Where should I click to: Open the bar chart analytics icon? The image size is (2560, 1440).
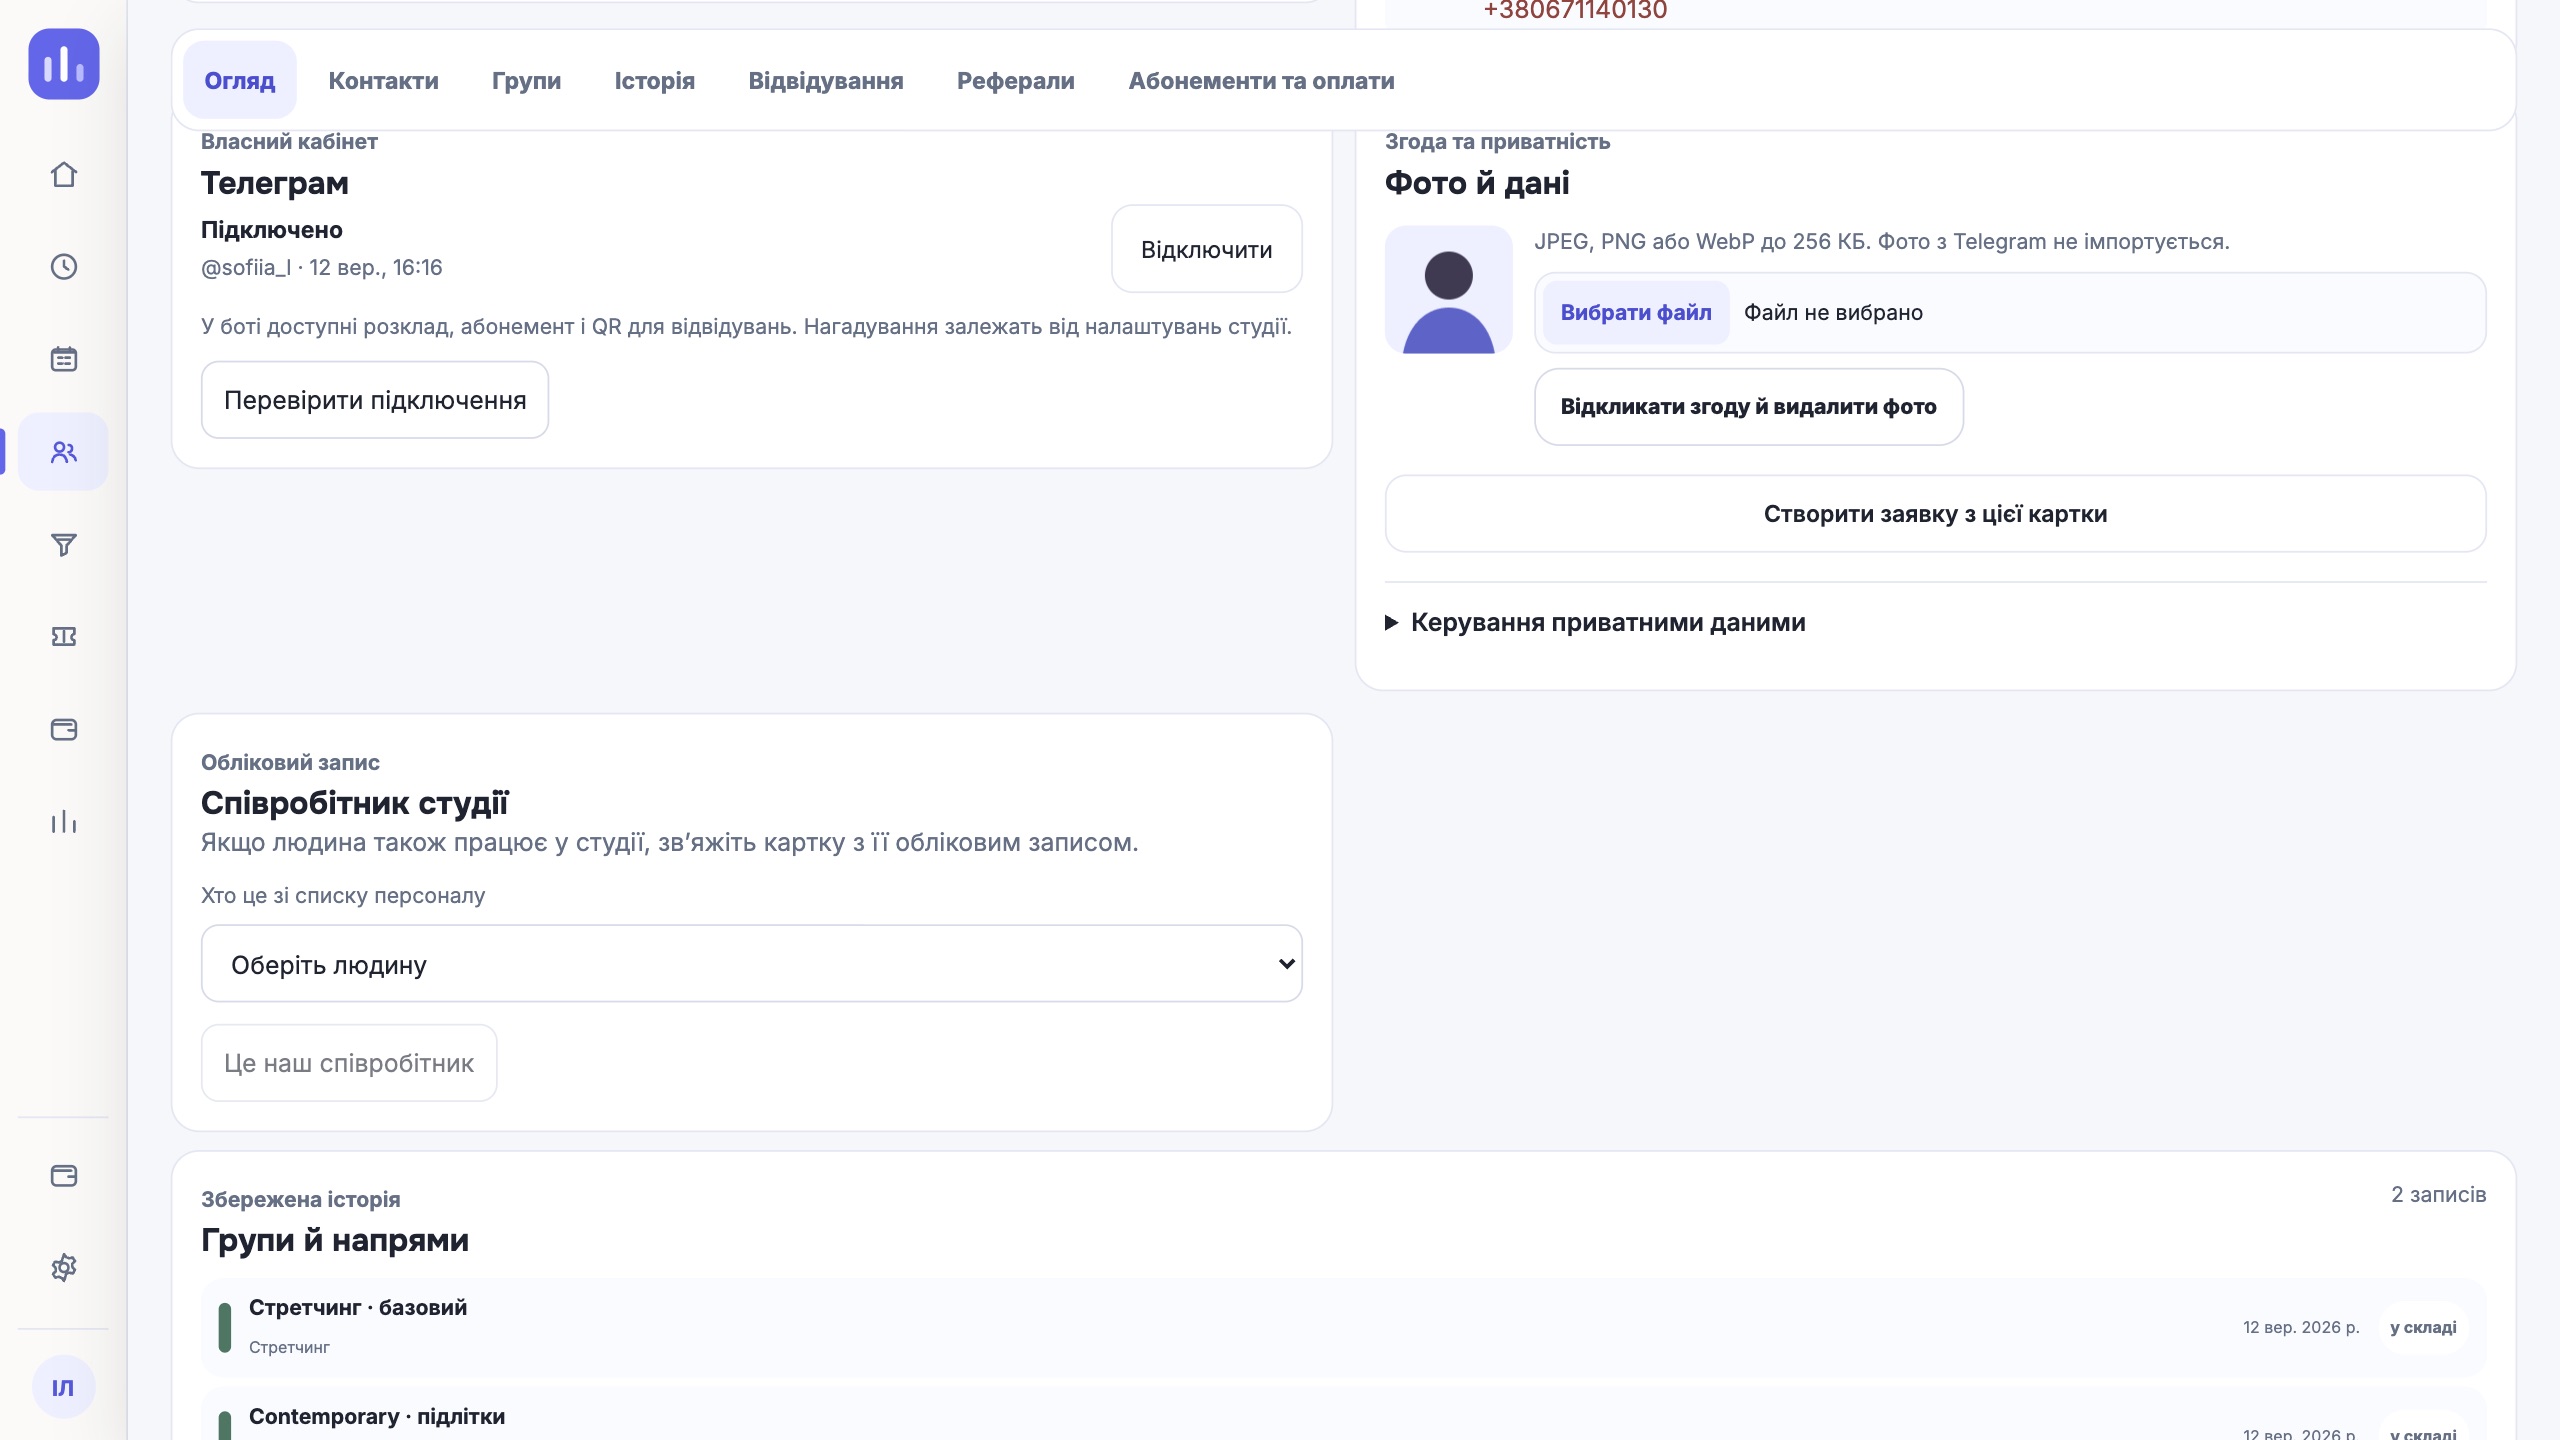coord(64,822)
